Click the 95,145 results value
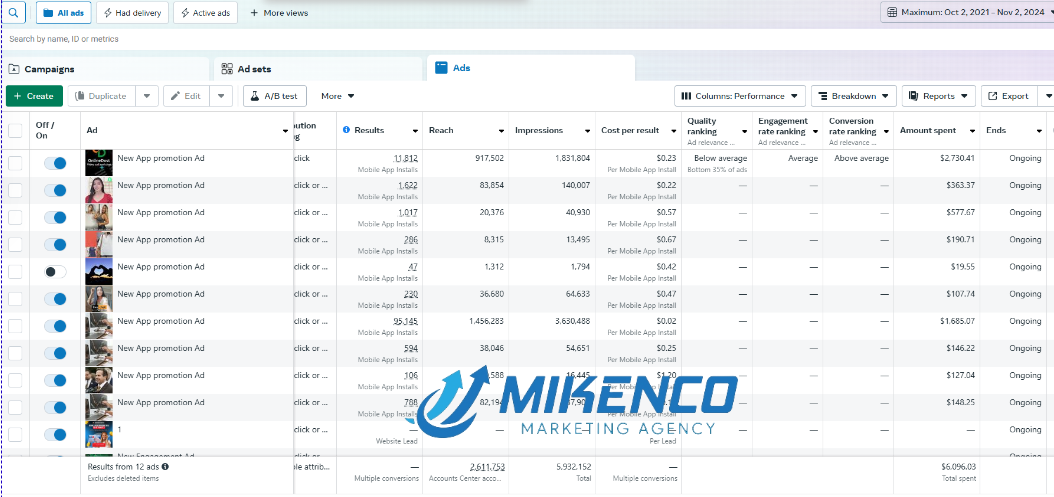The image size is (1054, 497). click(x=405, y=321)
